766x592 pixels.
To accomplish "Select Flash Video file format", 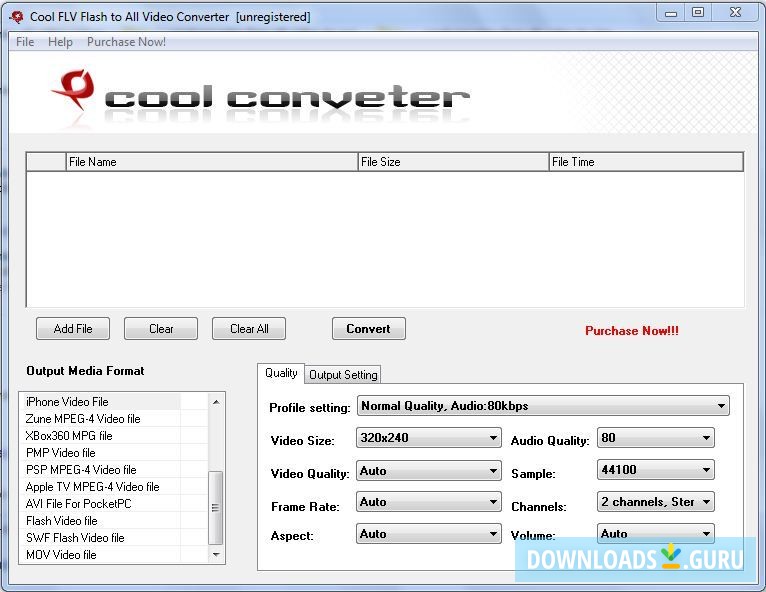I will tap(100, 521).
